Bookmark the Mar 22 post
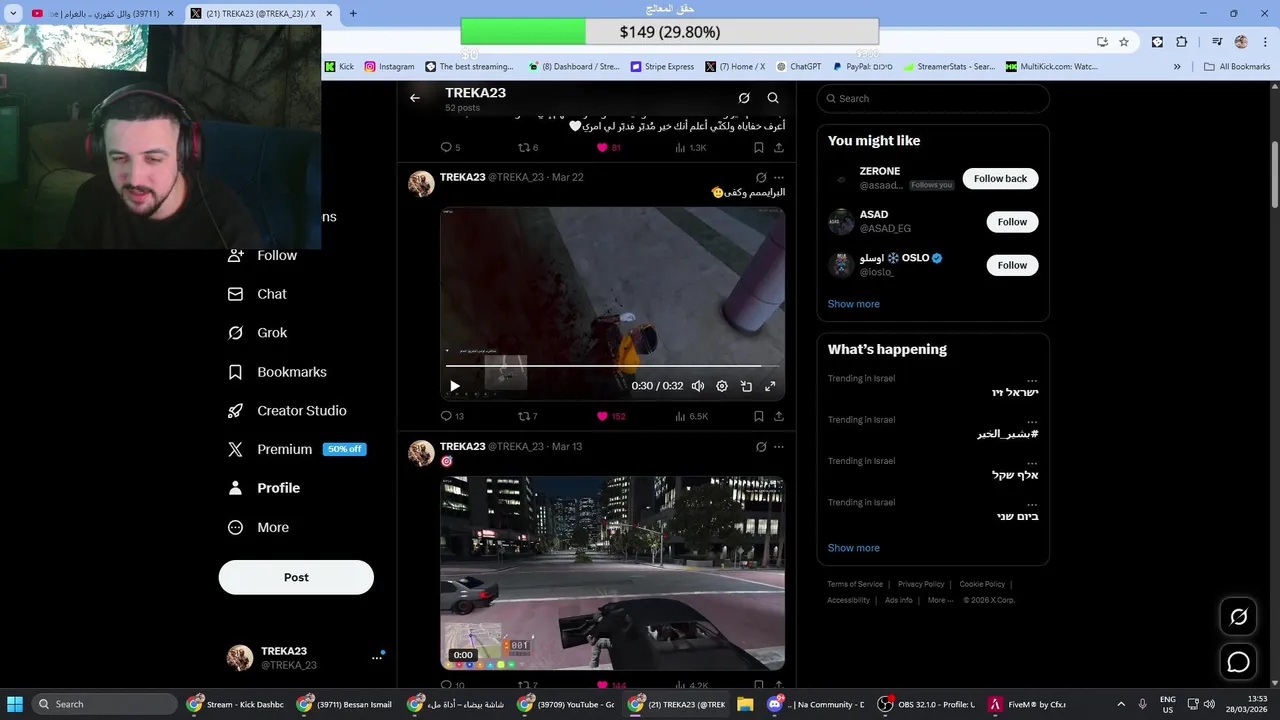This screenshot has height=720, width=1280. coord(759,416)
